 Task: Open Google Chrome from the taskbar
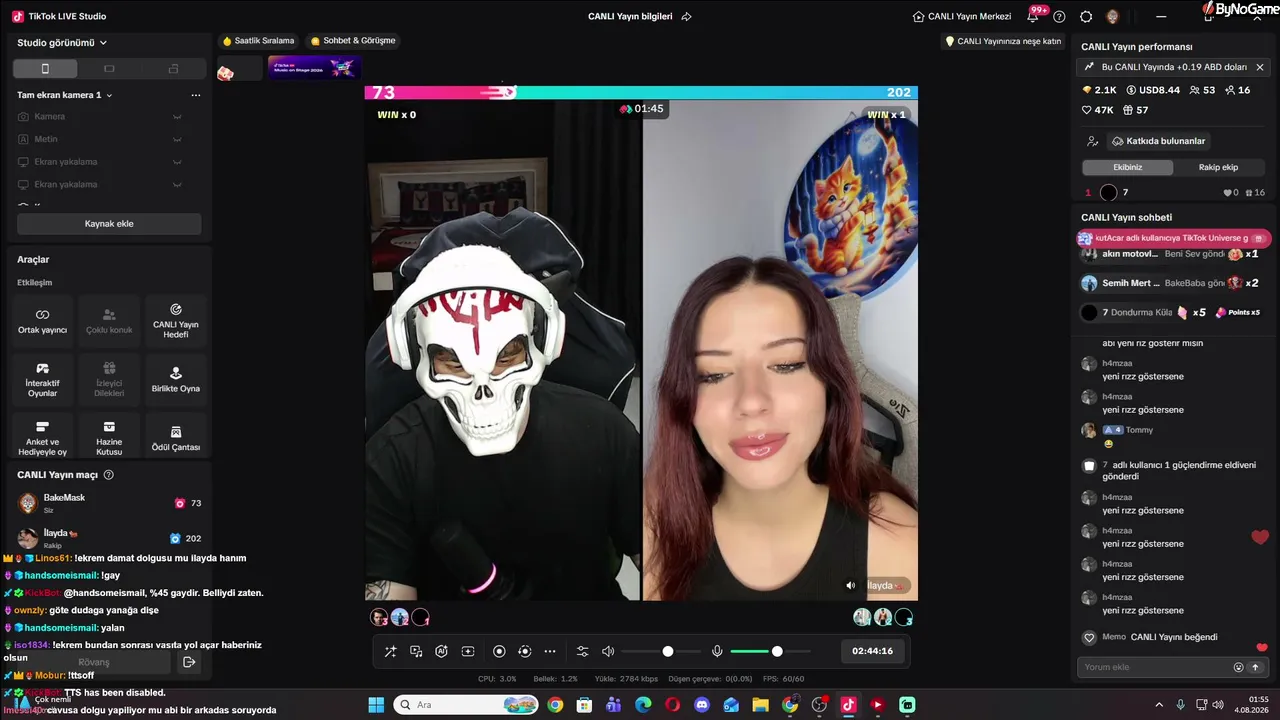point(555,705)
